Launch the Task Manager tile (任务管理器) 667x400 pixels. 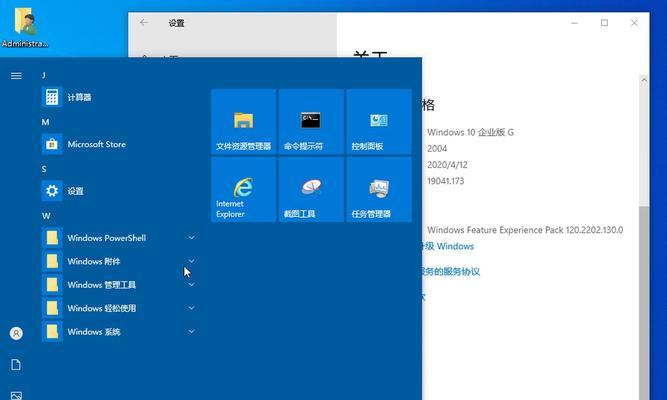[379, 189]
